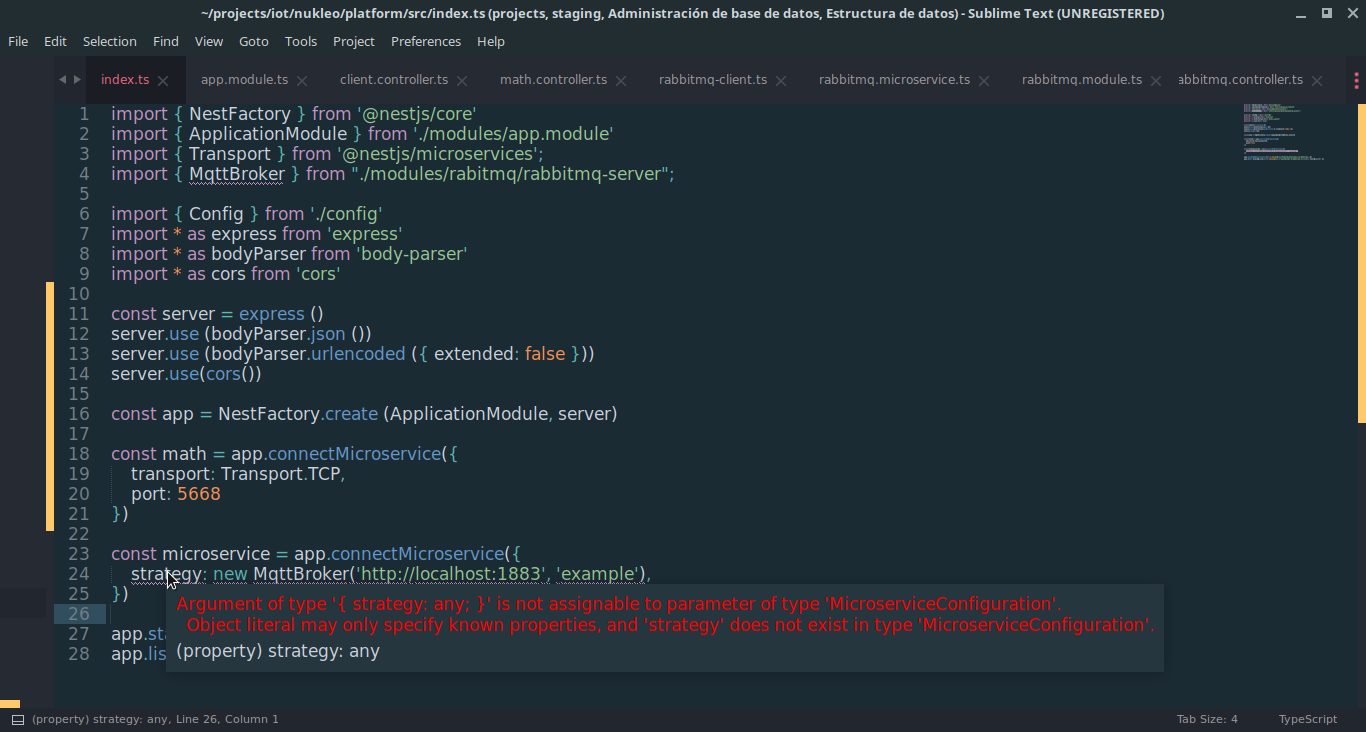Click the './config' import path

(346, 214)
